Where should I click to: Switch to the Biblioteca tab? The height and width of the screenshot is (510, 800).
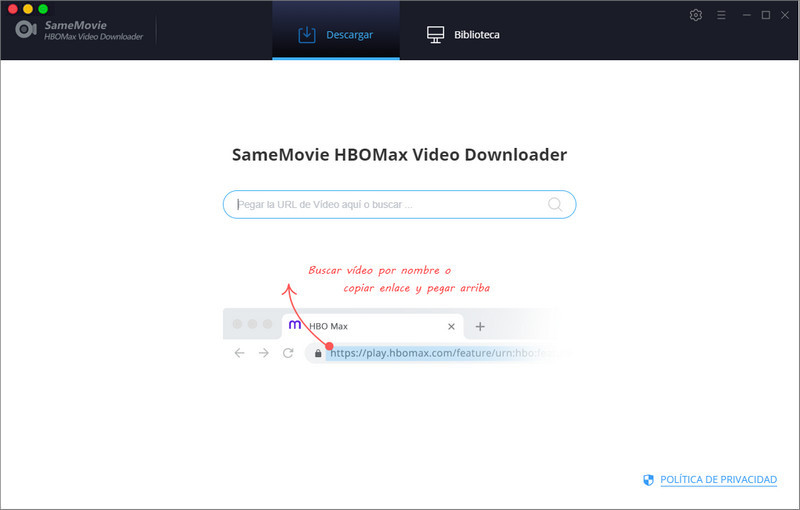pyautogui.click(x=463, y=34)
